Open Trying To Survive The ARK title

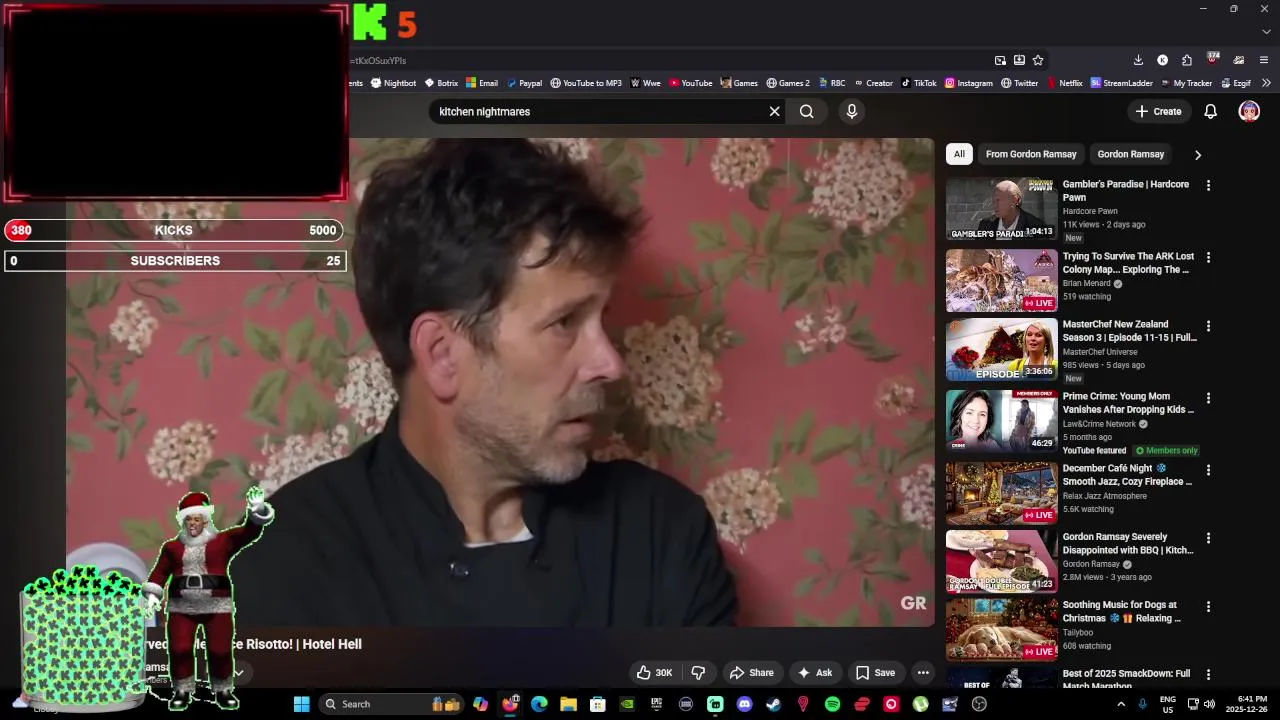[1128, 263]
